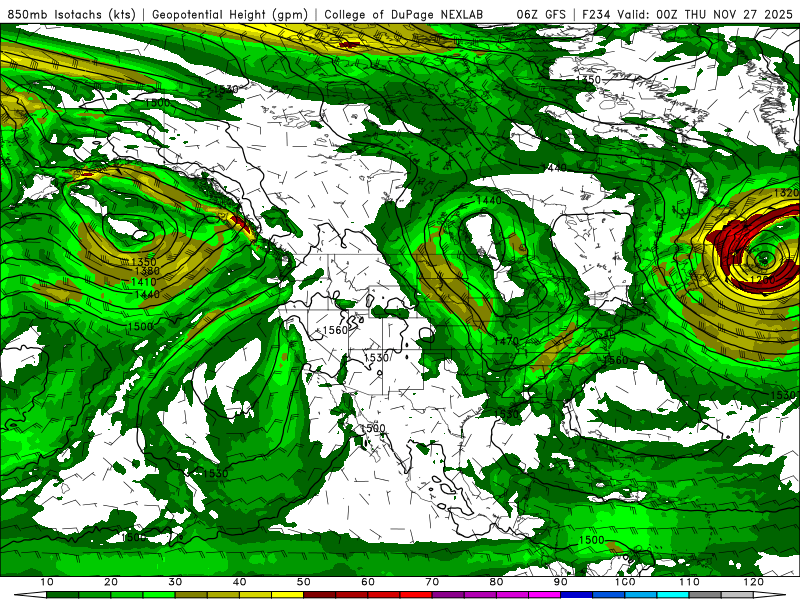Click the darkest green swatch starting the color bar

tap(62, 595)
